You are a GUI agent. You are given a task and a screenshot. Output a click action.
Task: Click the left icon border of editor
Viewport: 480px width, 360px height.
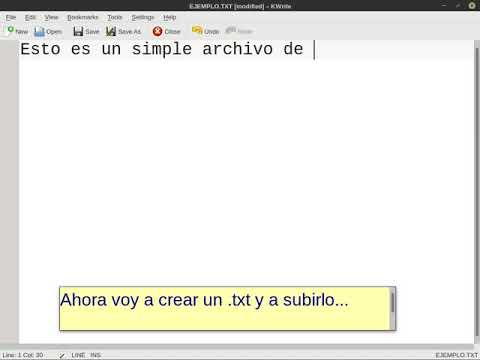point(9,192)
